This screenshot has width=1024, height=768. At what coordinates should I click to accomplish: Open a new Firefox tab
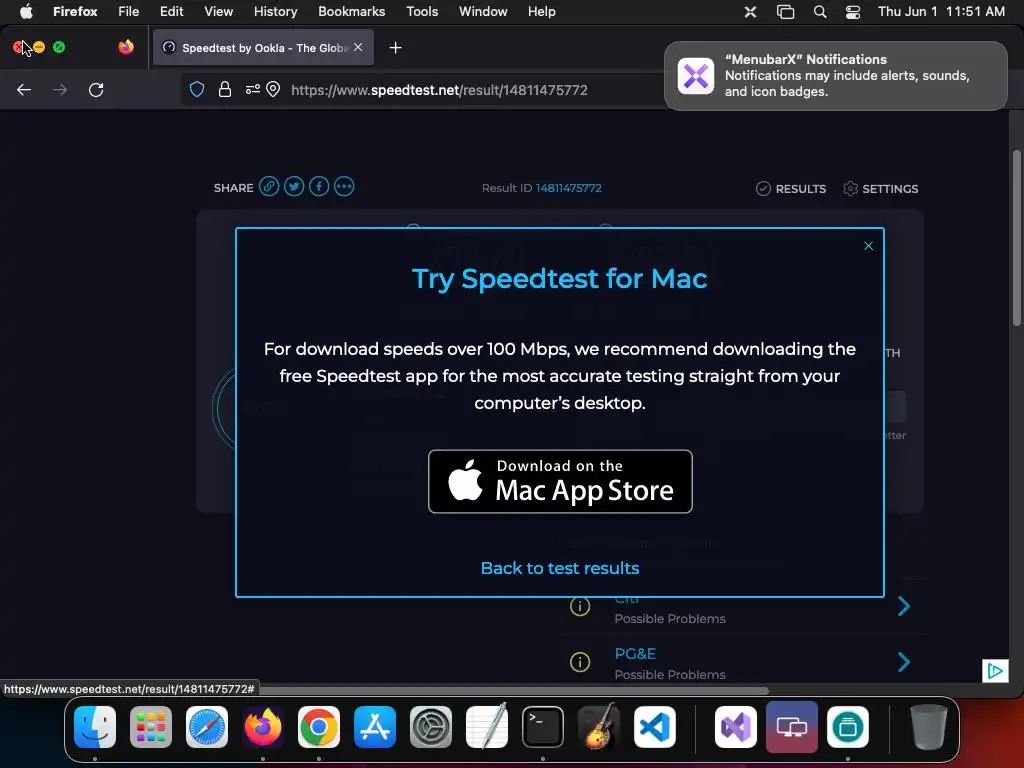tap(395, 48)
